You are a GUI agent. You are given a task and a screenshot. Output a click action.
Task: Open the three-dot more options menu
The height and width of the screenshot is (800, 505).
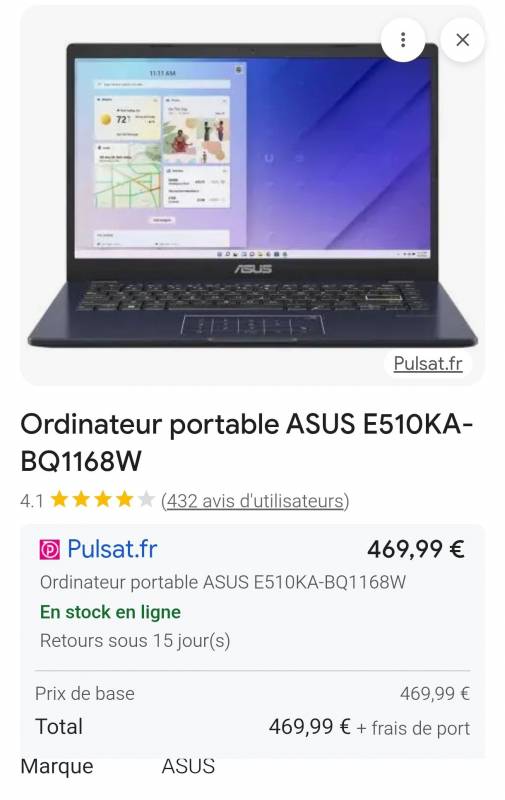pyautogui.click(x=403, y=40)
